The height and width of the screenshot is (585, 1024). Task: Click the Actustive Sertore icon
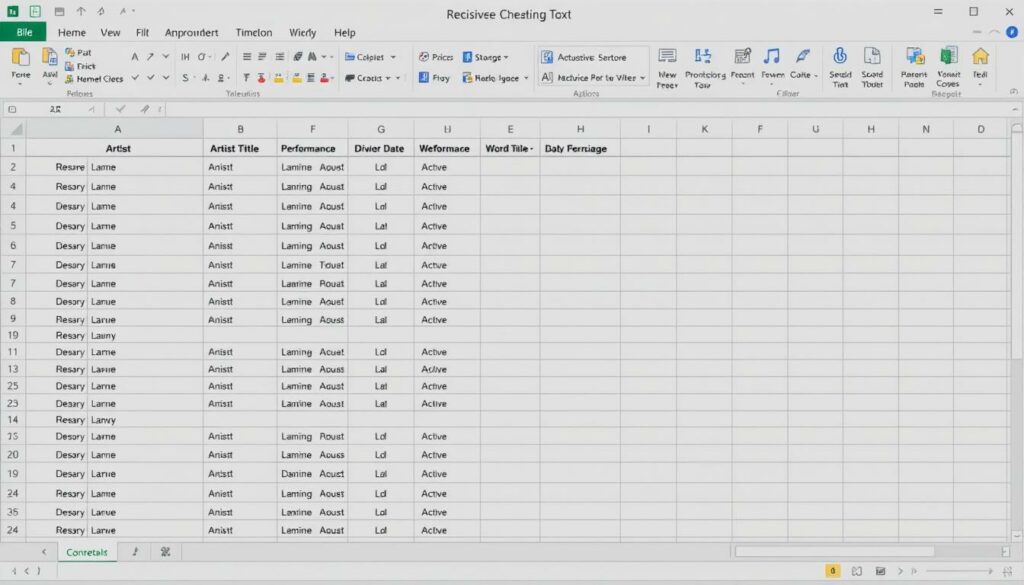click(x=547, y=57)
